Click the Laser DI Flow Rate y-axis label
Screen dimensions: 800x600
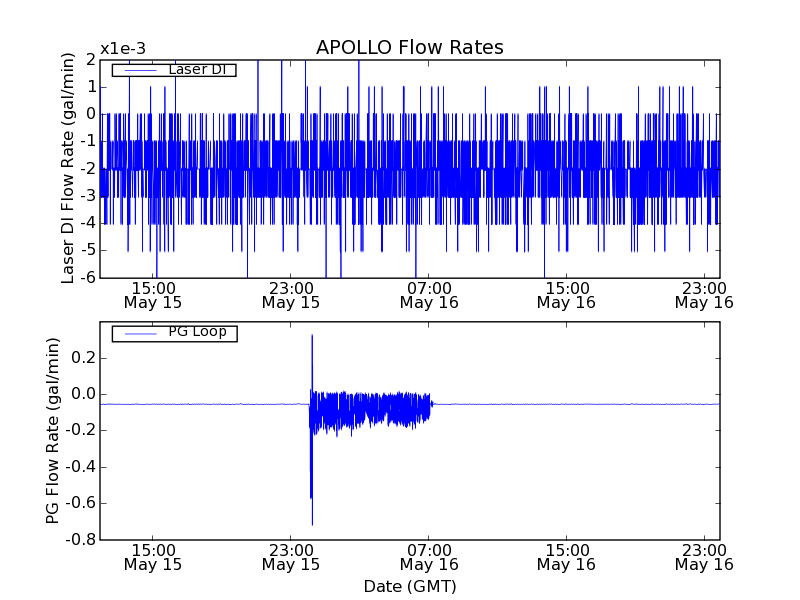point(69,168)
